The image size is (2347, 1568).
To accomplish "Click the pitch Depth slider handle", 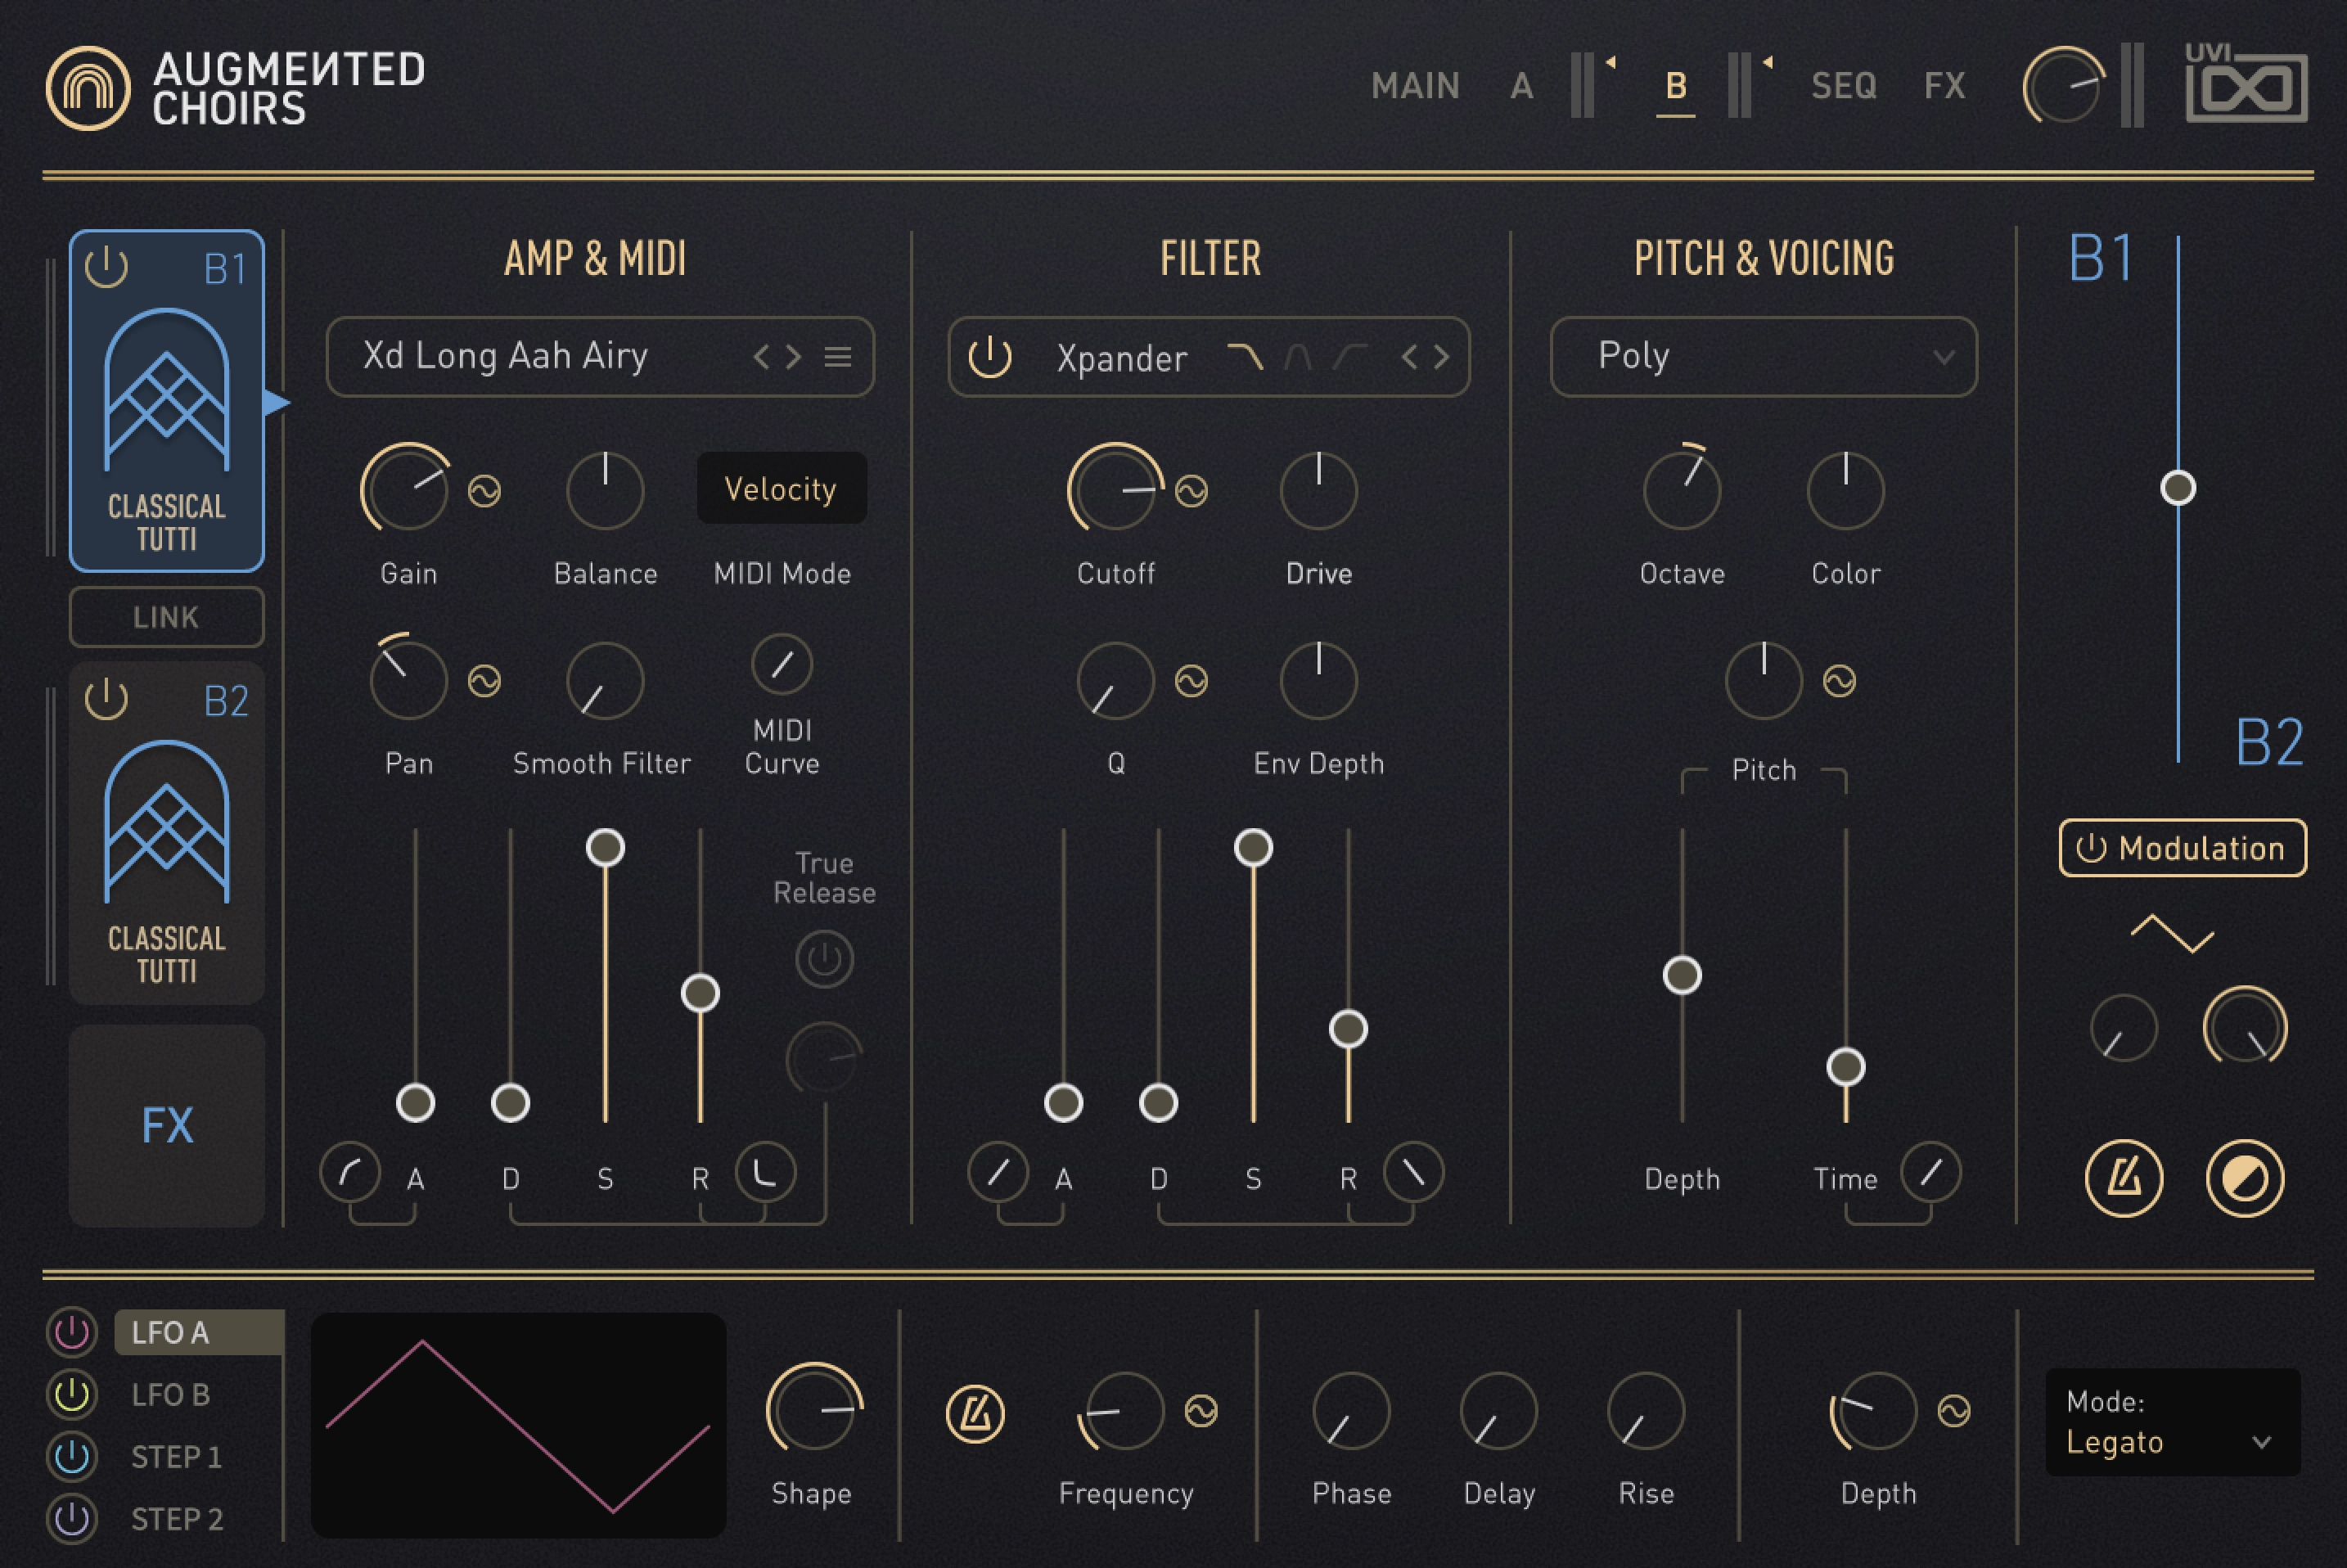I will 1682,975.
